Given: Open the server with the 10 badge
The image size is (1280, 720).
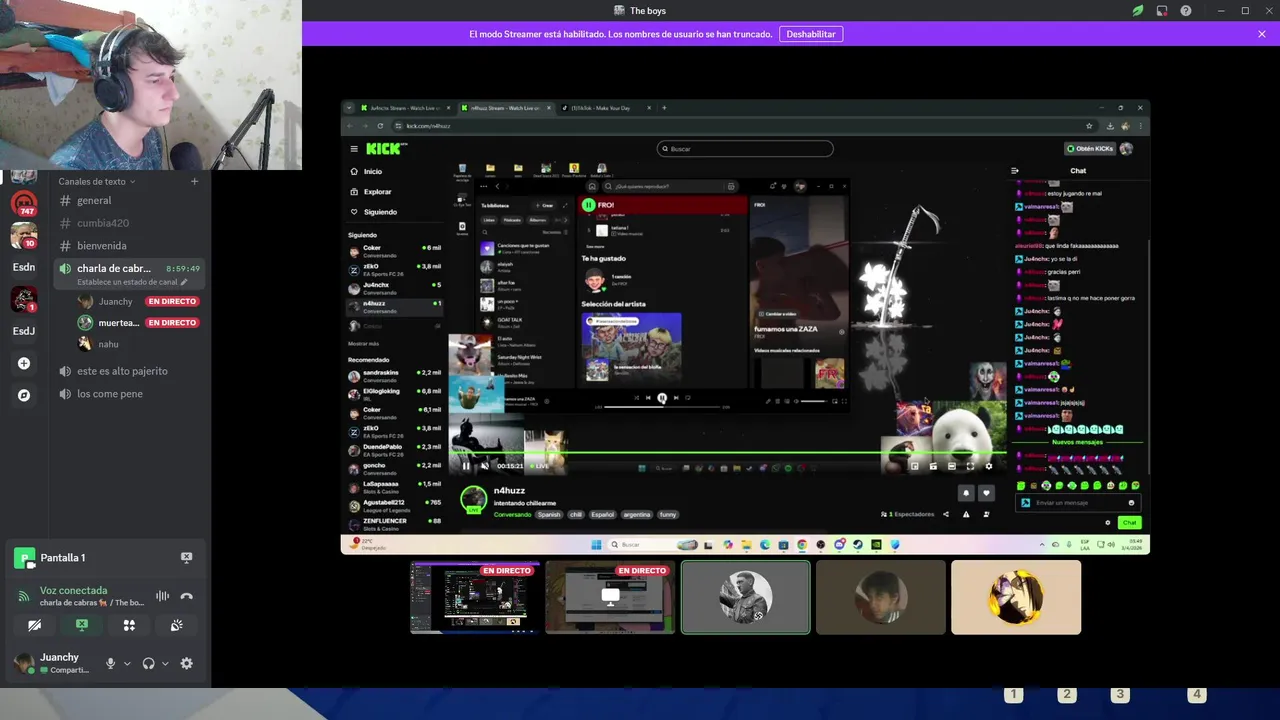Looking at the screenshot, I should [x=24, y=236].
